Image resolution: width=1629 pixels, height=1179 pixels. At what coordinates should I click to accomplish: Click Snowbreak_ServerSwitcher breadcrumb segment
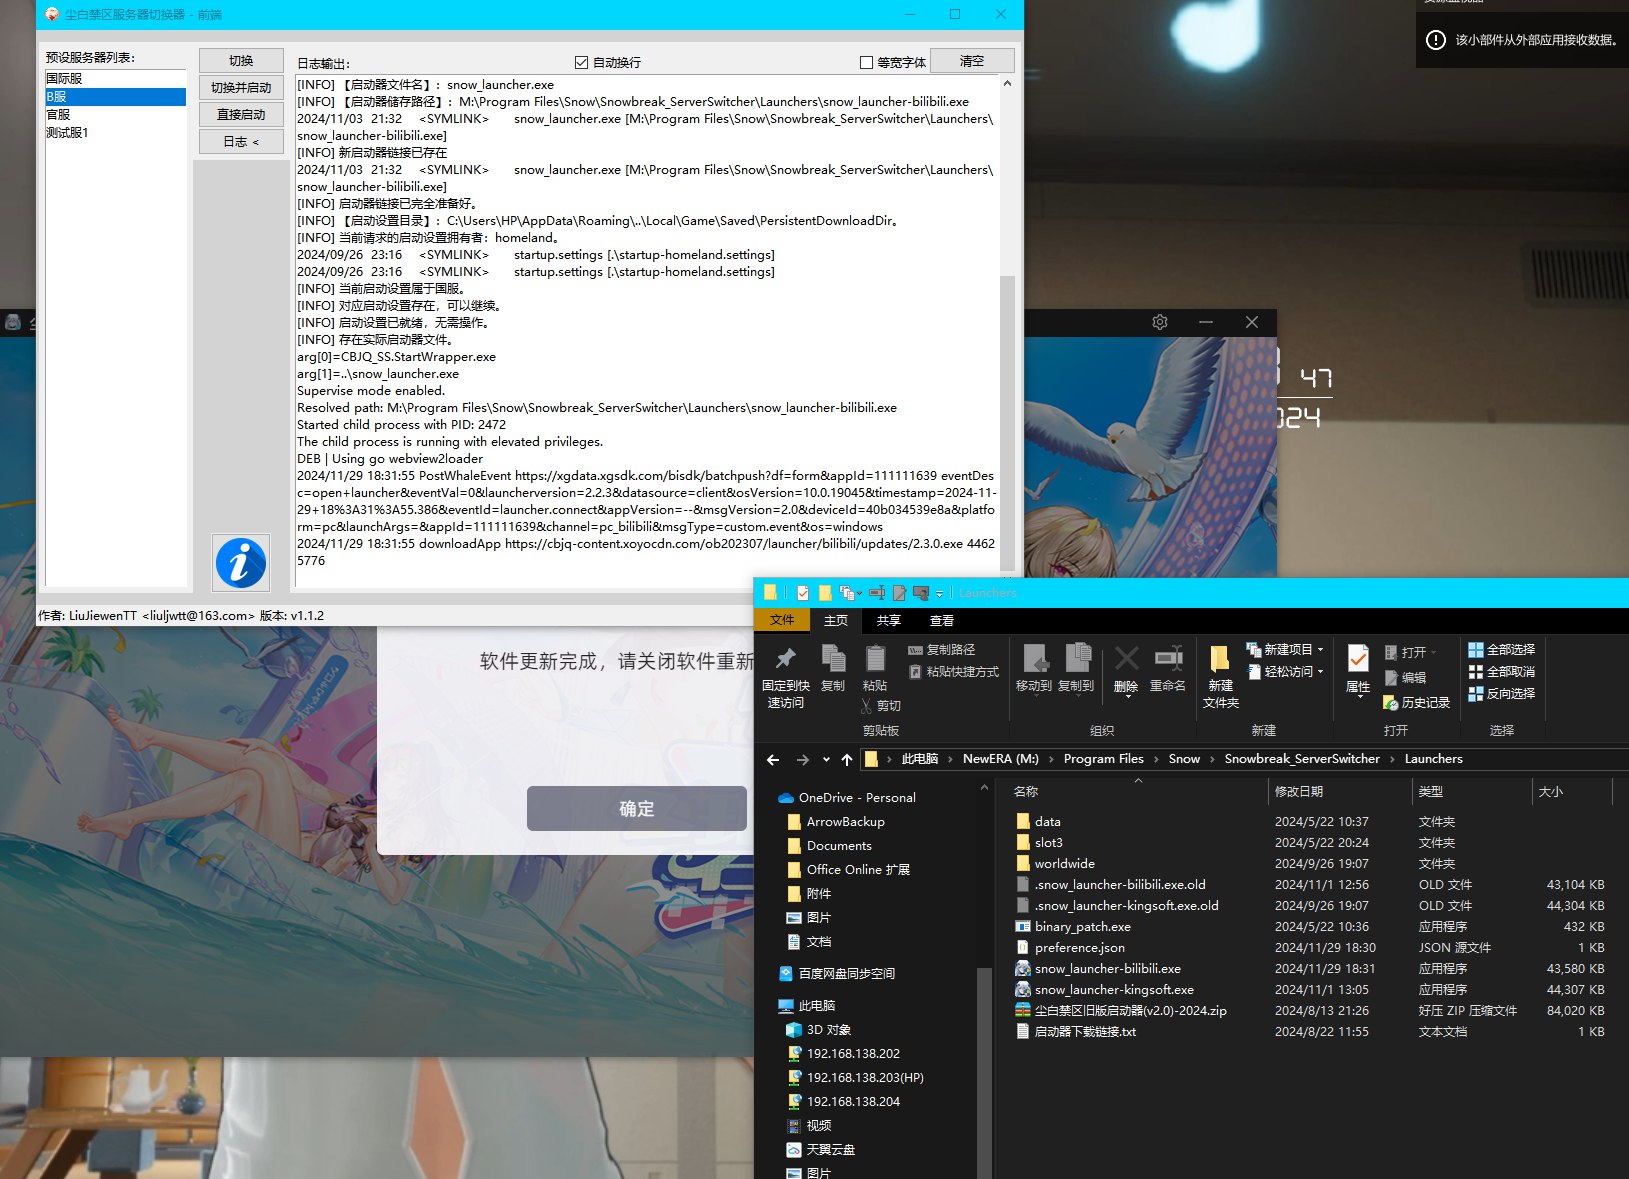pyautogui.click(x=1302, y=759)
